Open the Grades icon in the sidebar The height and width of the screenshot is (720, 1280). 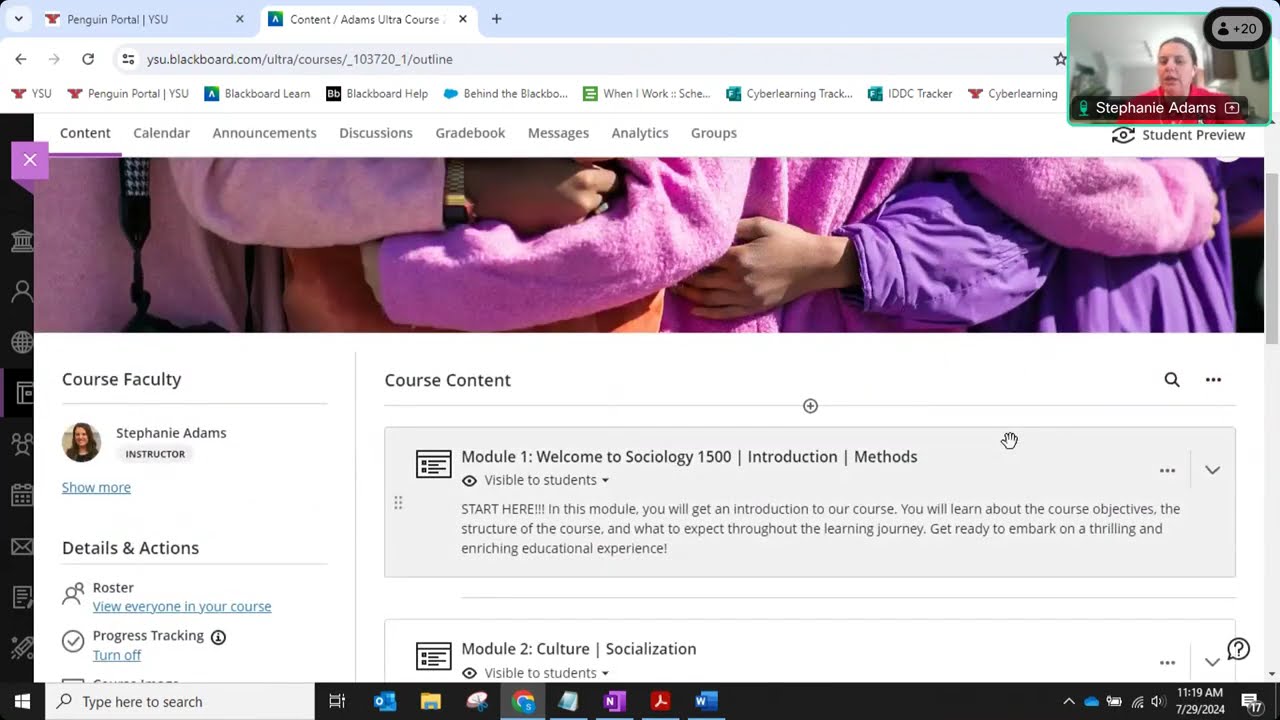[21, 598]
